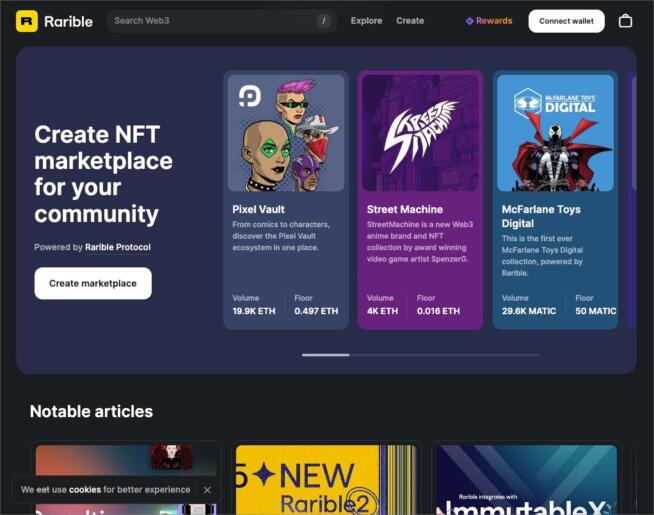Image resolution: width=654 pixels, height=515 pixels.
Task: Open the shopping bag cart icon
Action: pyautogui.click(x=625, y=21)
